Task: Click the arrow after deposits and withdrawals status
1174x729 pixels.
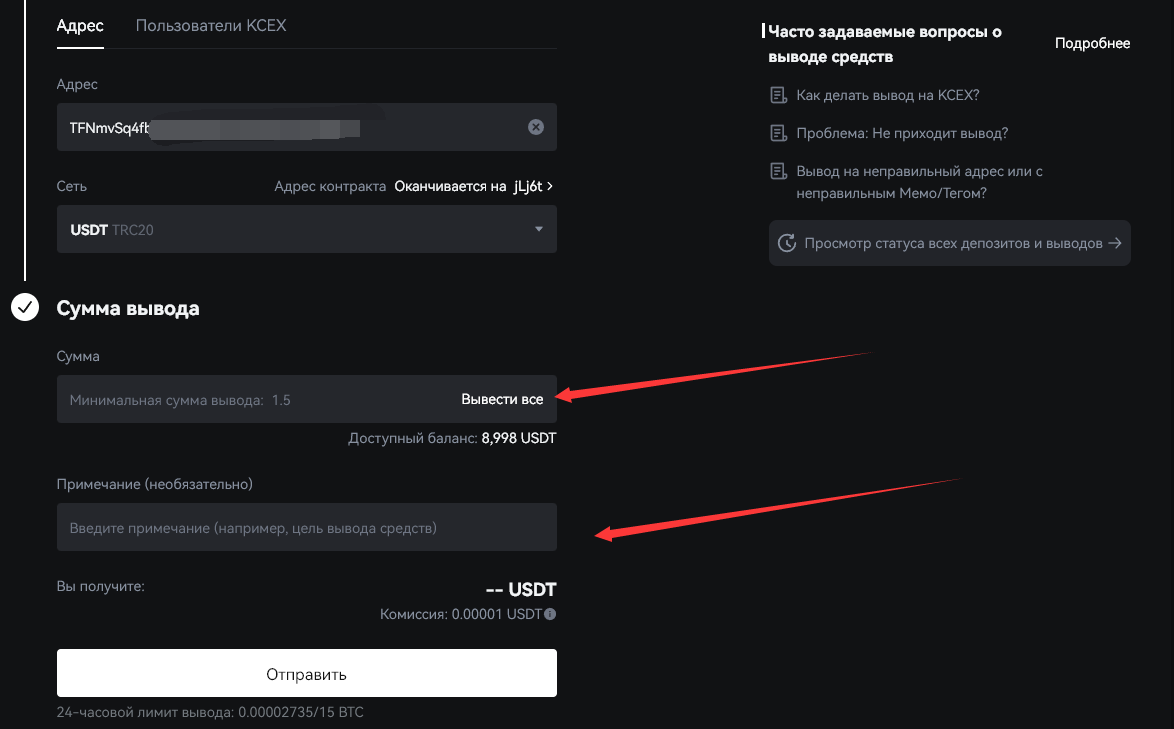Action: coord(1115,243)
